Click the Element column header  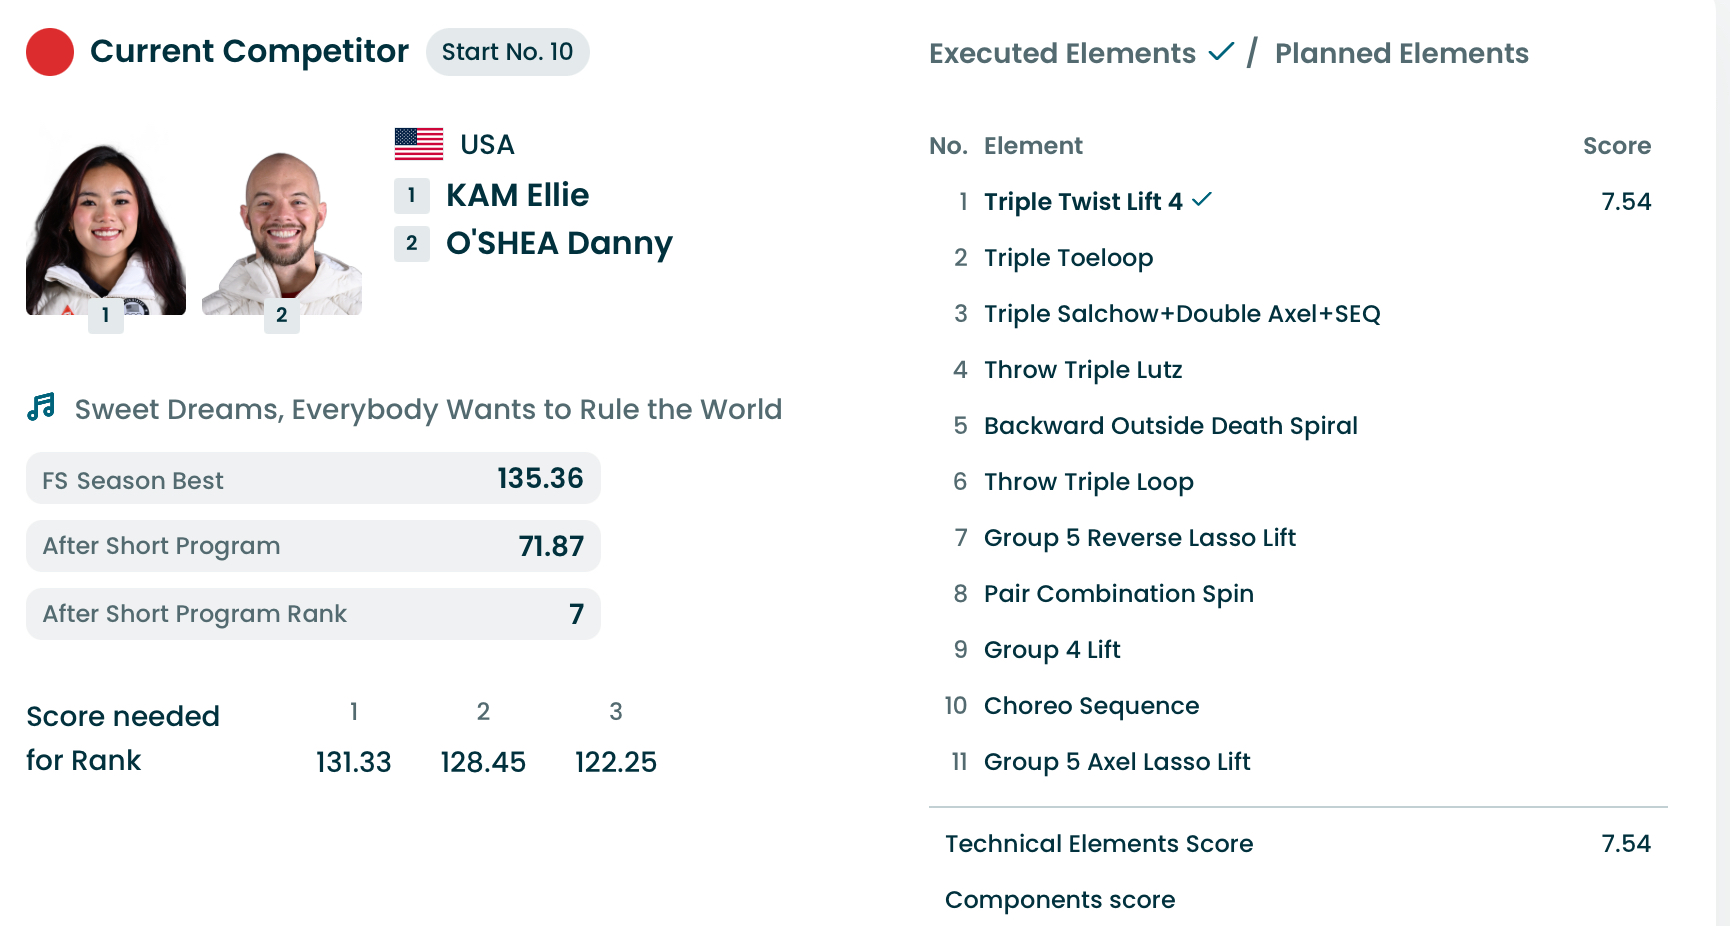[1033, 146]
